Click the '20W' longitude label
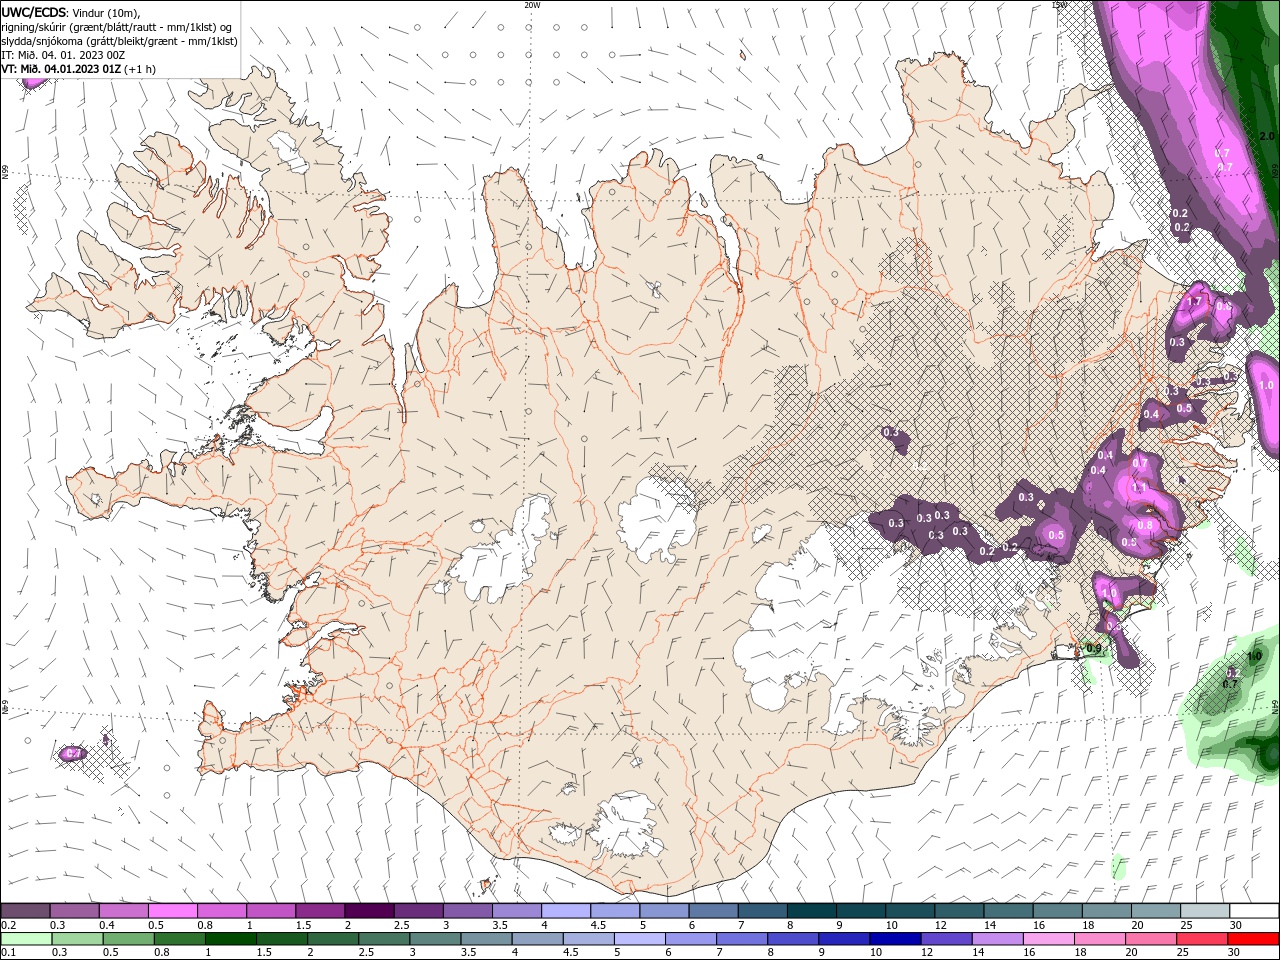 pyautogui.click(x=532, y=5)
